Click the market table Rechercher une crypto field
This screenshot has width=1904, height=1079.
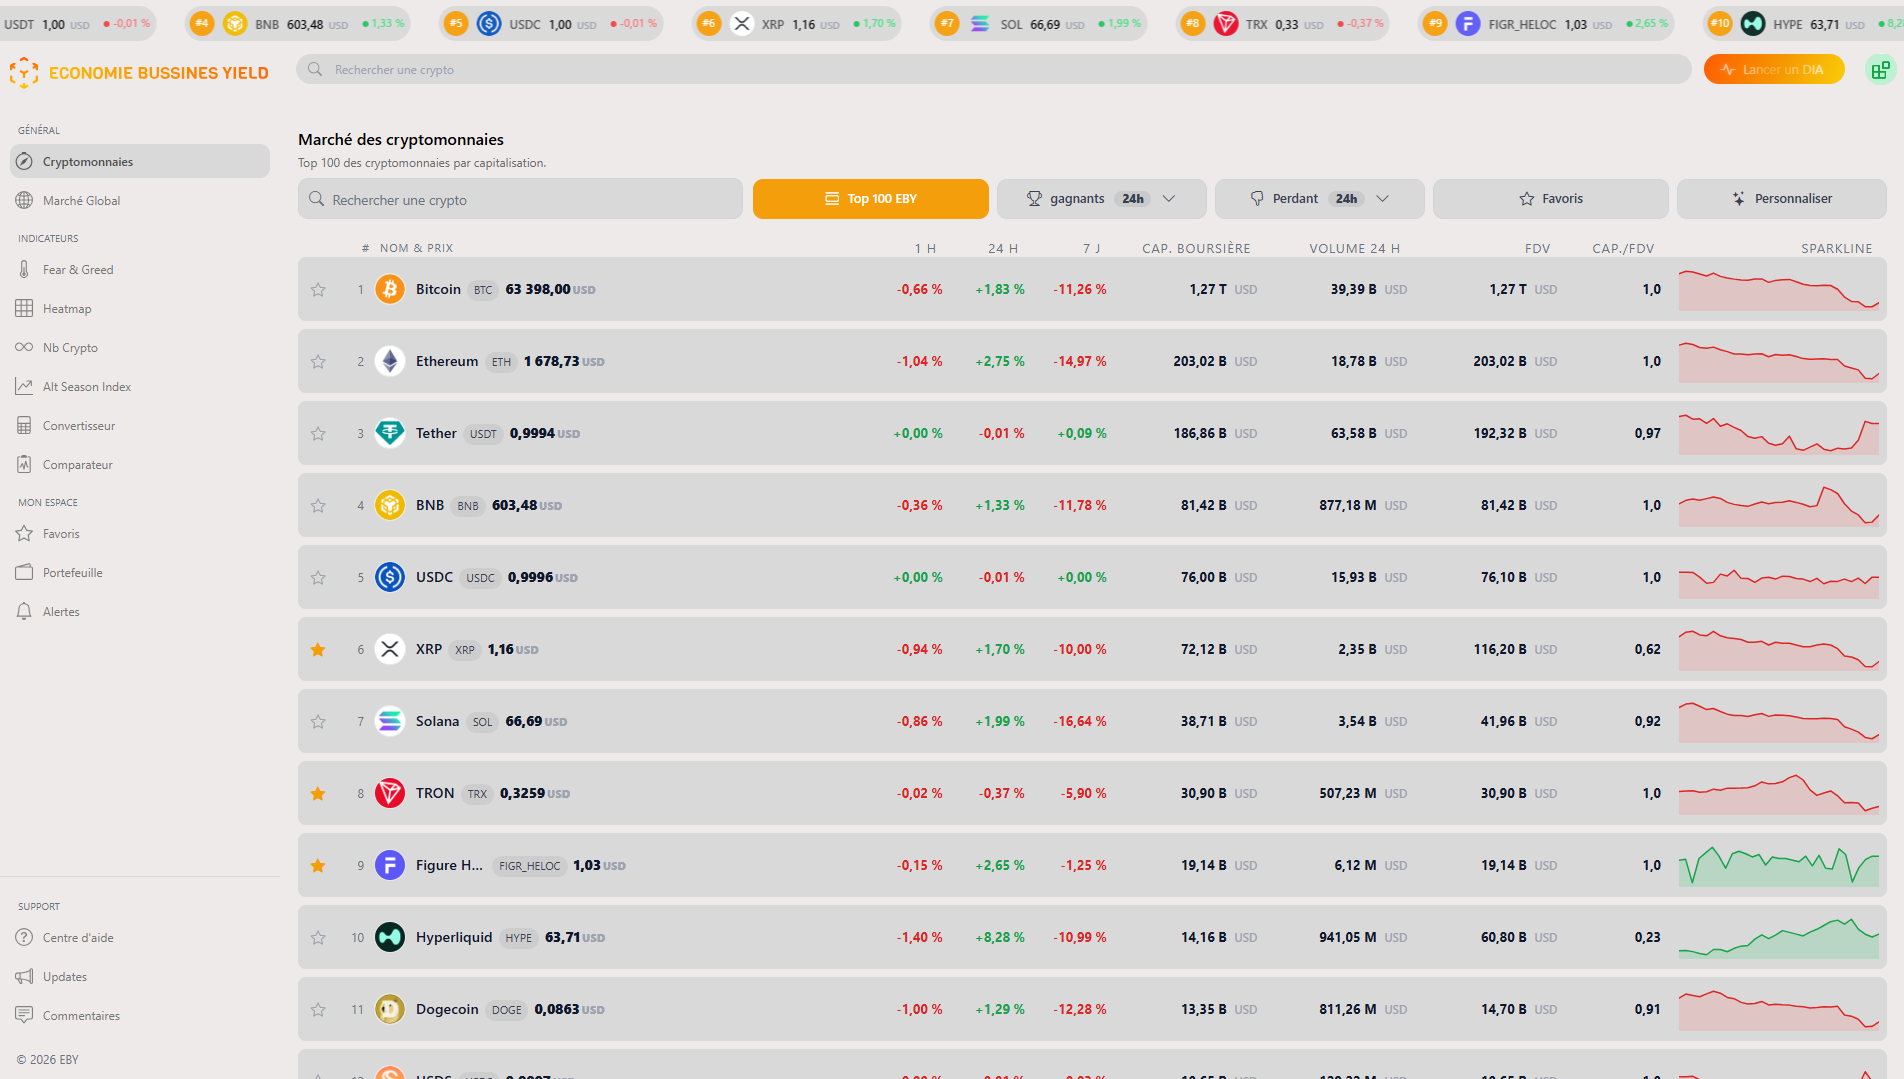[x=520, y=198]
